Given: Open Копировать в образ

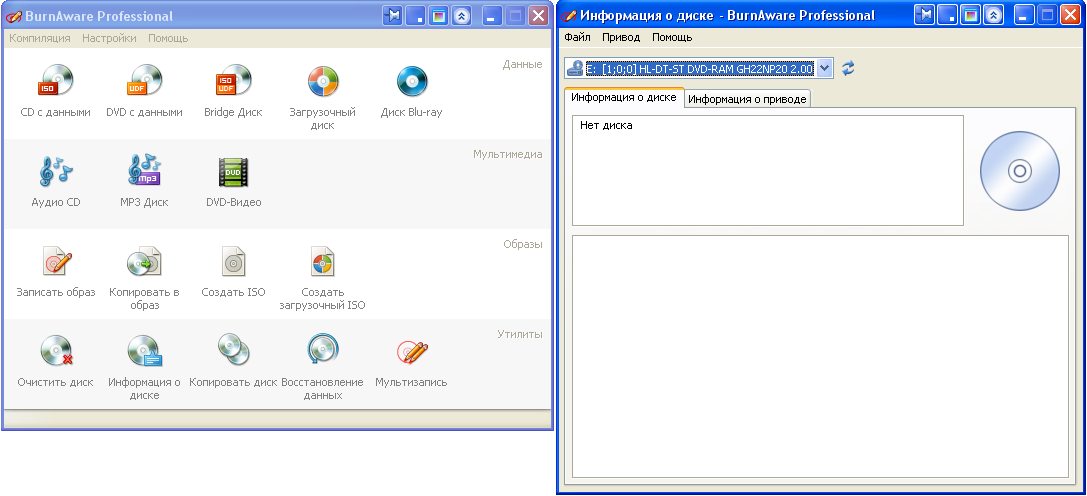Looking at the screenshot, I should pos(144,262).
